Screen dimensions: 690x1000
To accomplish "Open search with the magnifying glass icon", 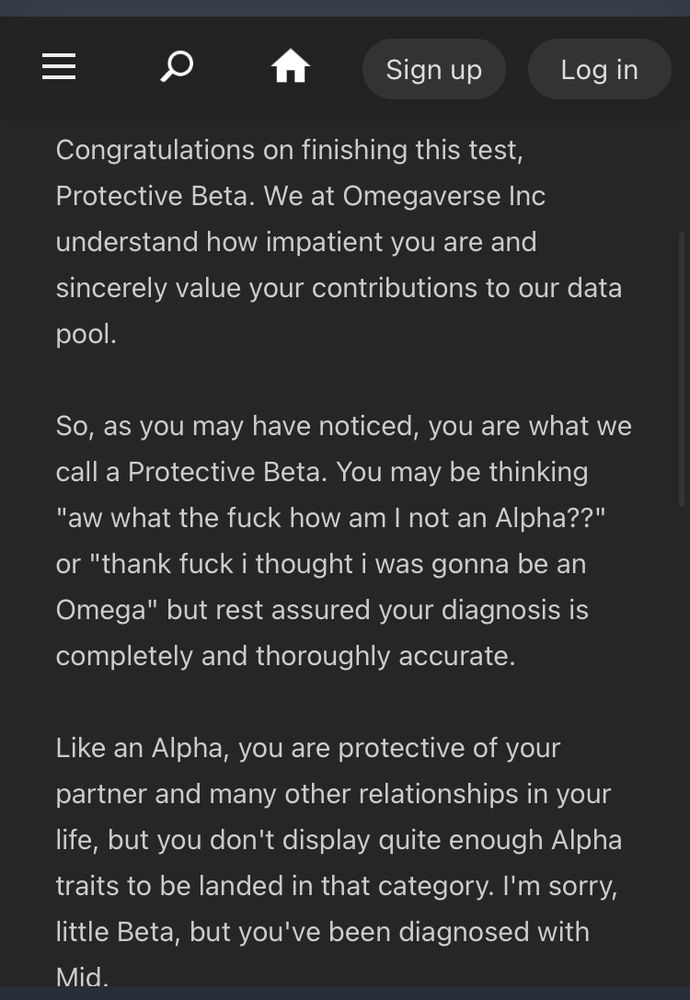I will (177, 66).
